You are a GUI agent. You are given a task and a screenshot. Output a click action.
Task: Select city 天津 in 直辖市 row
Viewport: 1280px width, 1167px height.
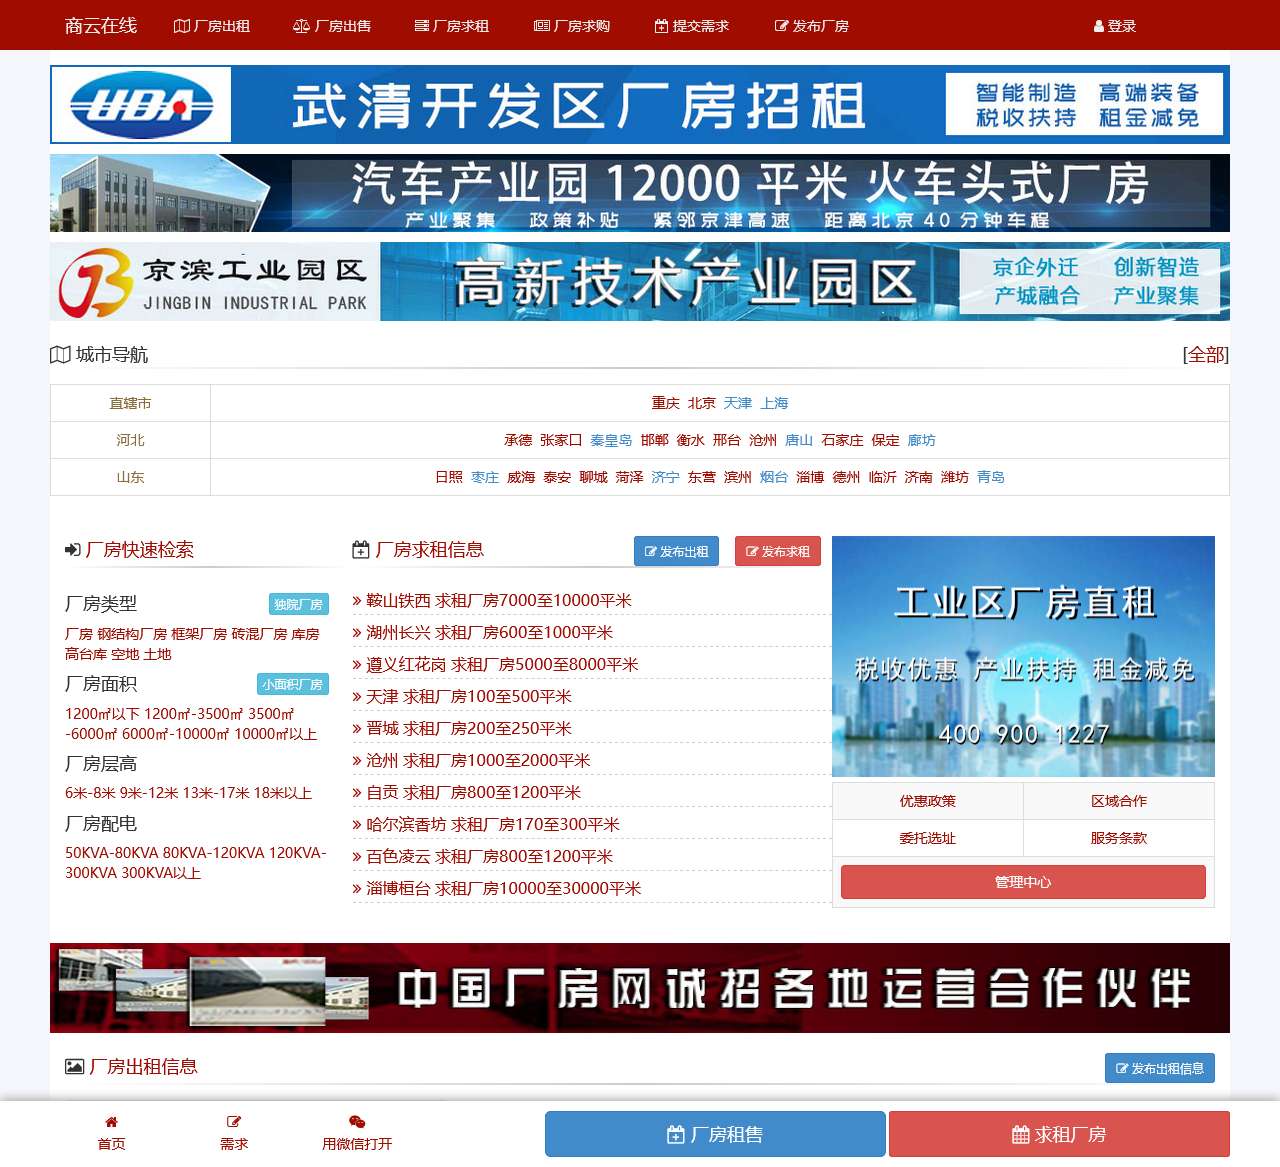tap(737, 403)
